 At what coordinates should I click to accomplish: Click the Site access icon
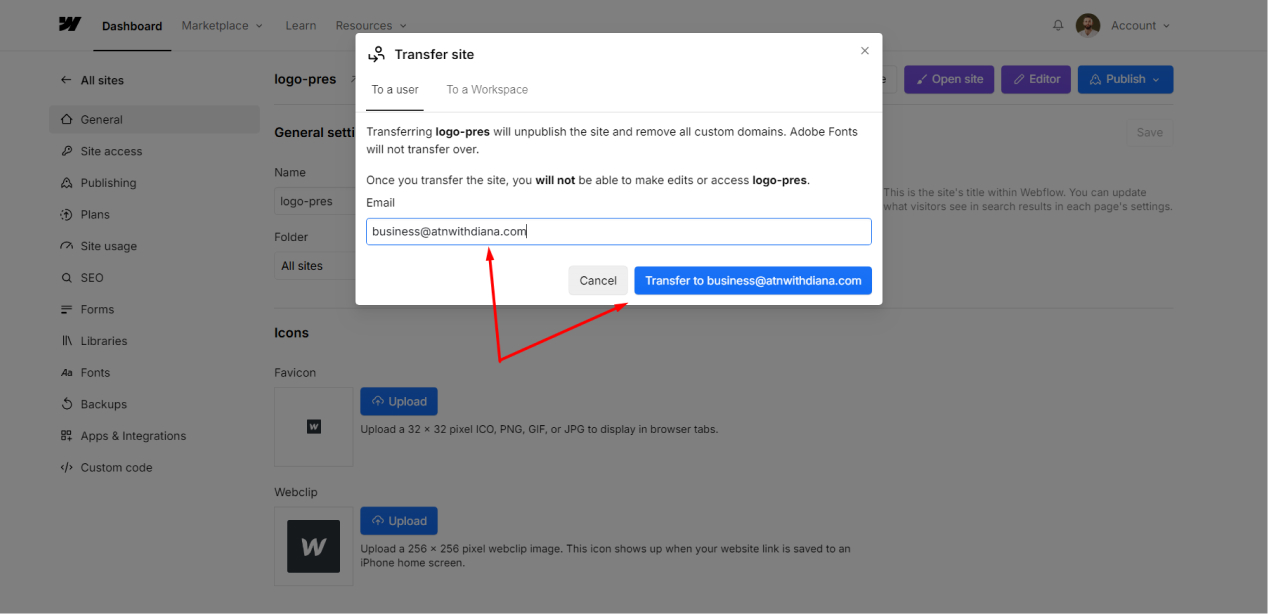[67, 151]
